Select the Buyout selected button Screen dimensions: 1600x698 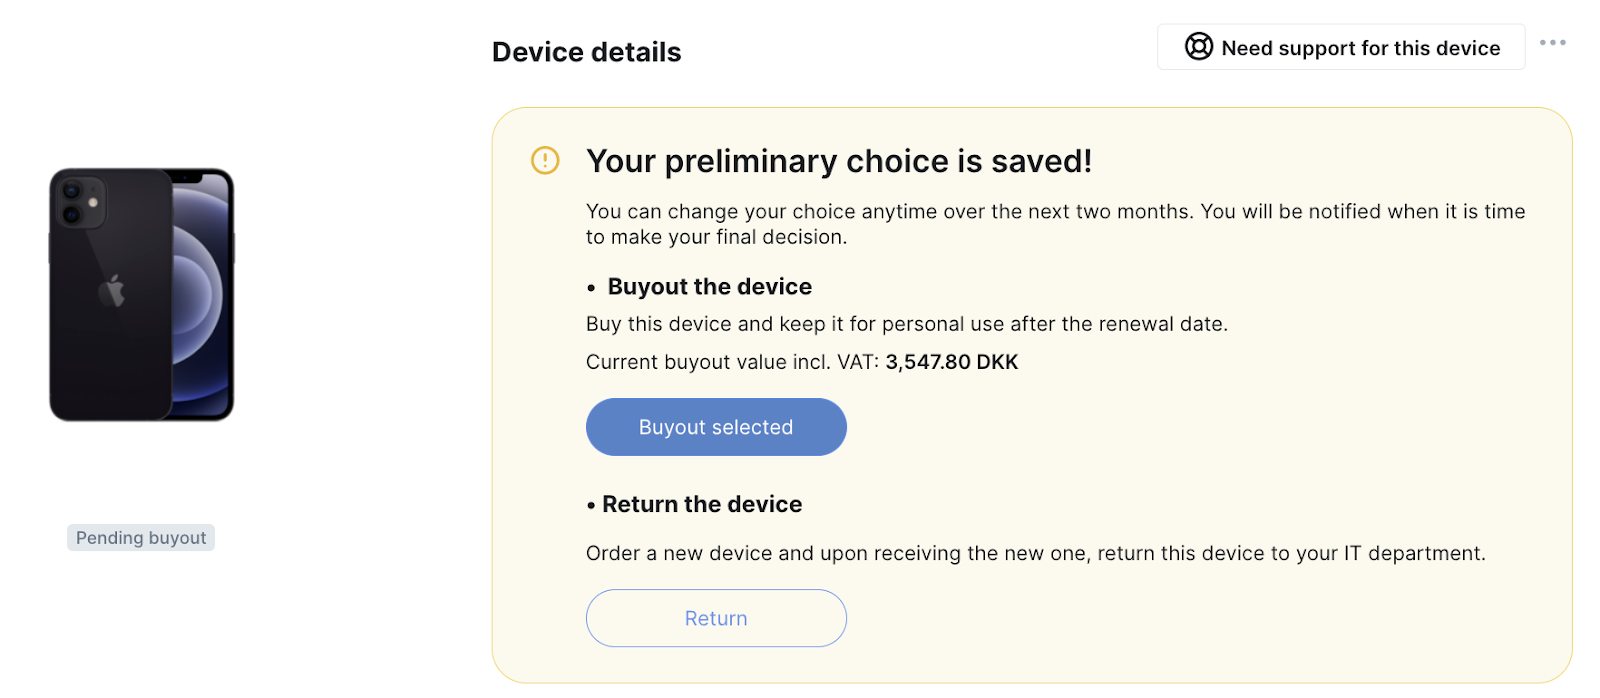tap(716, 427)
